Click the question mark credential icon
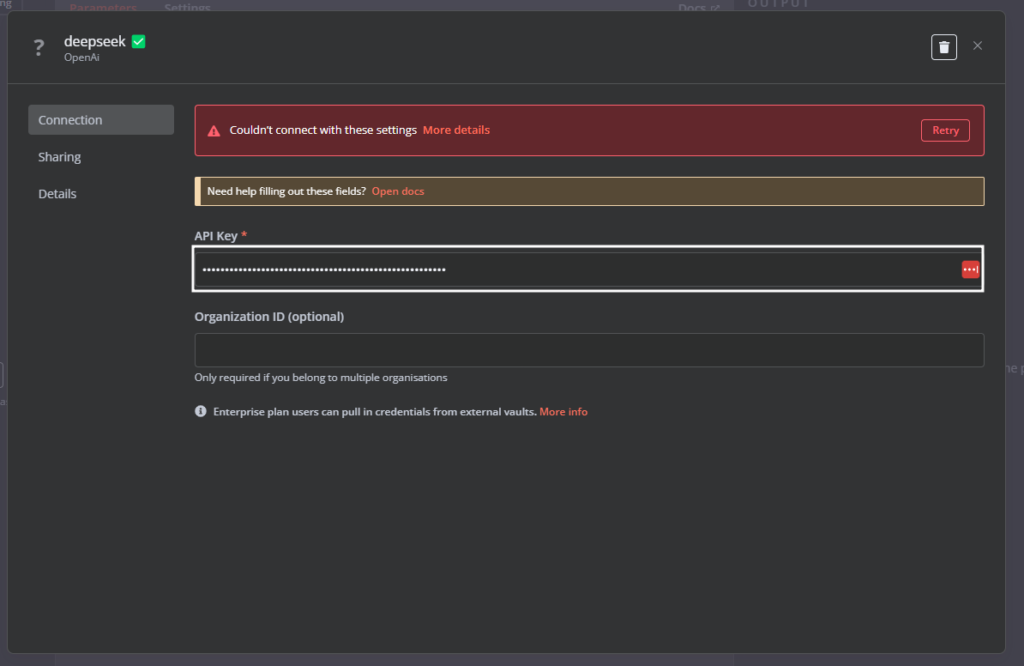The image size is (1024, 666). pos(39,48)
